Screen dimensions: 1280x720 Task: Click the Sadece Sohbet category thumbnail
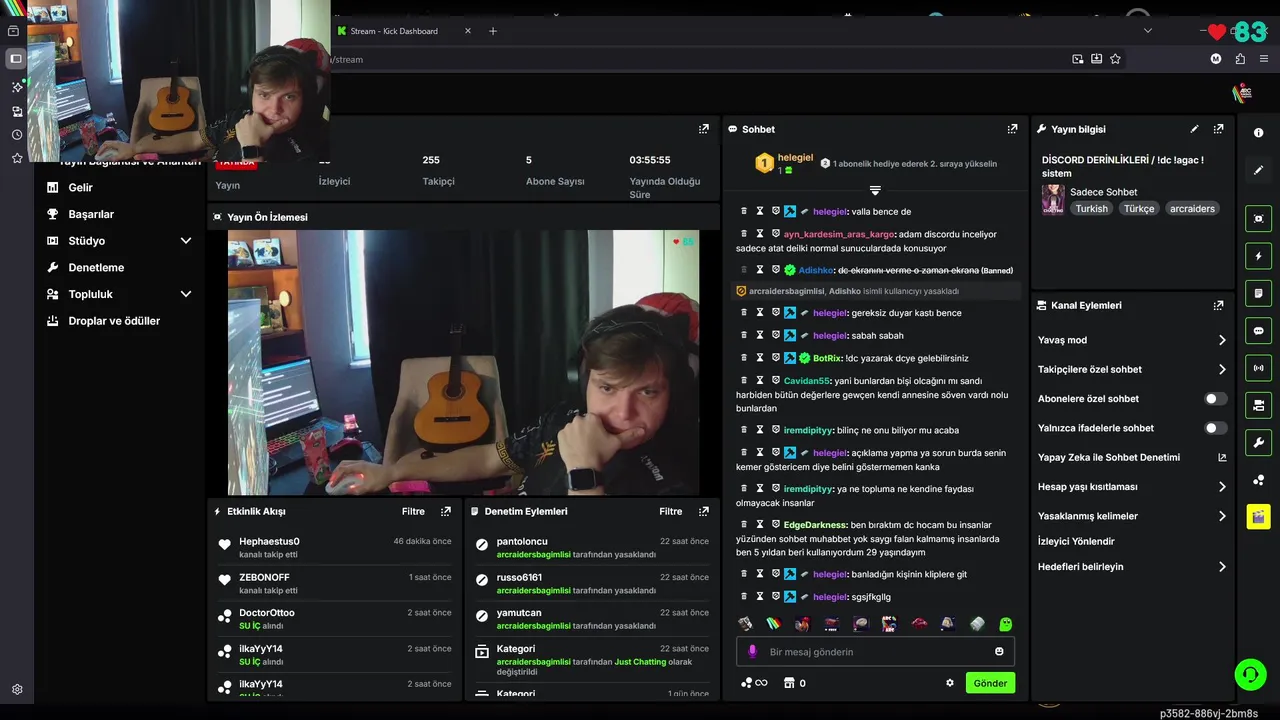coord(1053,200)
